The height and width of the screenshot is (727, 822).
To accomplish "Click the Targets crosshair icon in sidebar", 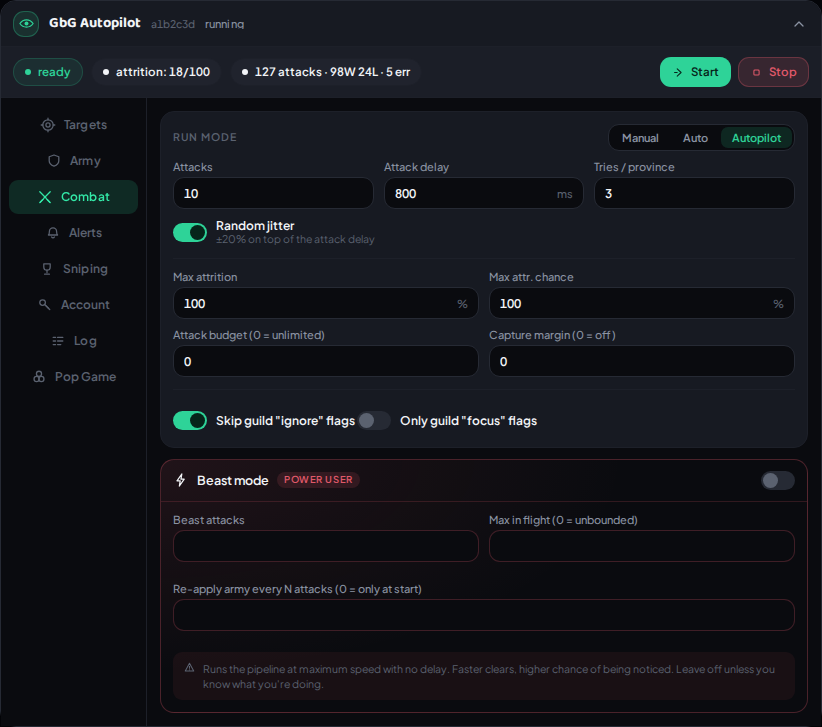I will point(48,125).
